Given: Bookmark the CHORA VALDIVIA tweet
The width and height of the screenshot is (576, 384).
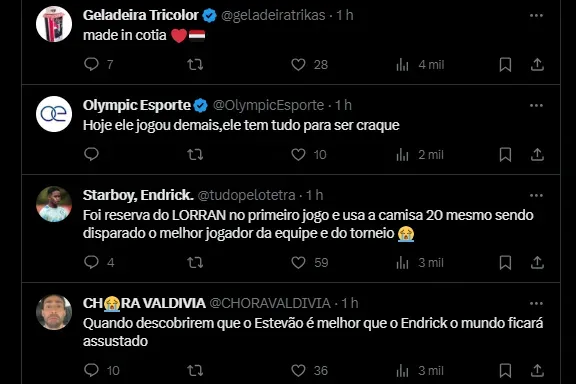Looking at the screenshot, I should click(505, 370).
